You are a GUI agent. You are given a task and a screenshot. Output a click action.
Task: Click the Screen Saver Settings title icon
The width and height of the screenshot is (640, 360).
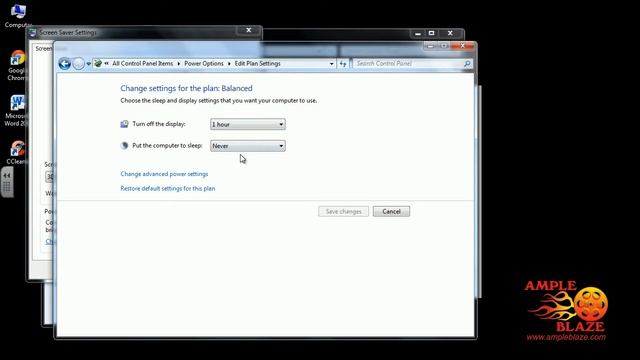pos(33,32)
